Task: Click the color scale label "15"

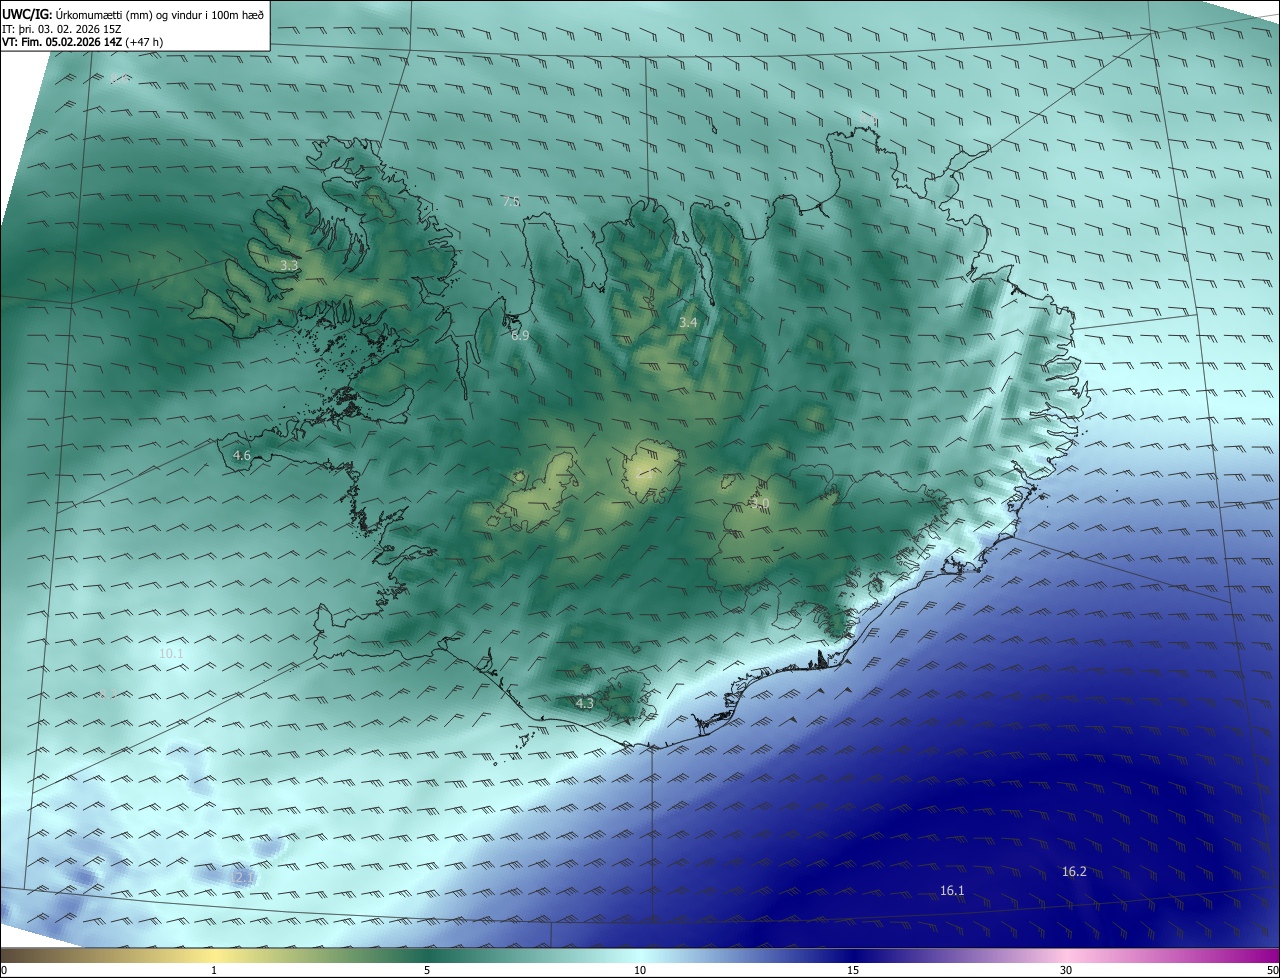Action: click(853, 970)
